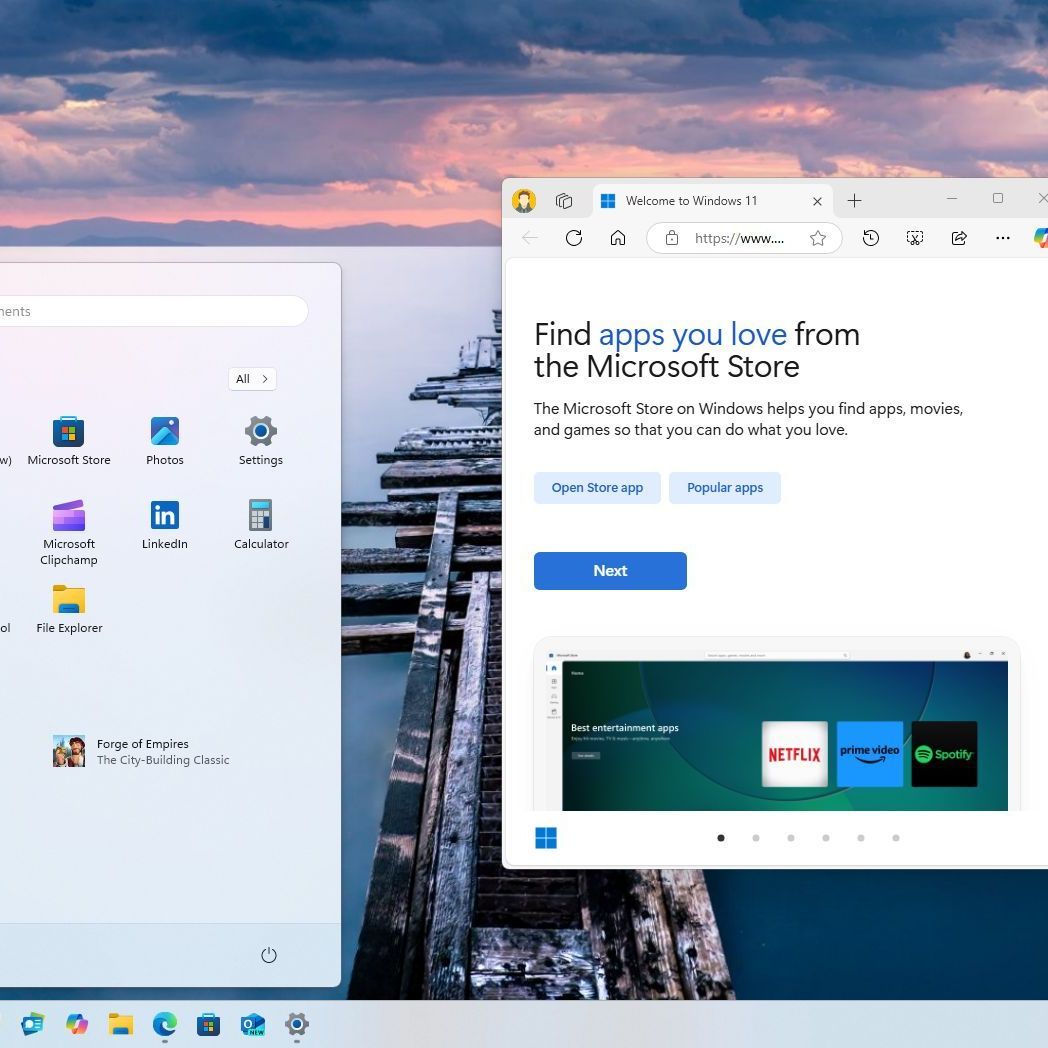Click Windows logo on welcome page
Viewport: 1048px width, 1048px height.
click(x=546, y=837)
